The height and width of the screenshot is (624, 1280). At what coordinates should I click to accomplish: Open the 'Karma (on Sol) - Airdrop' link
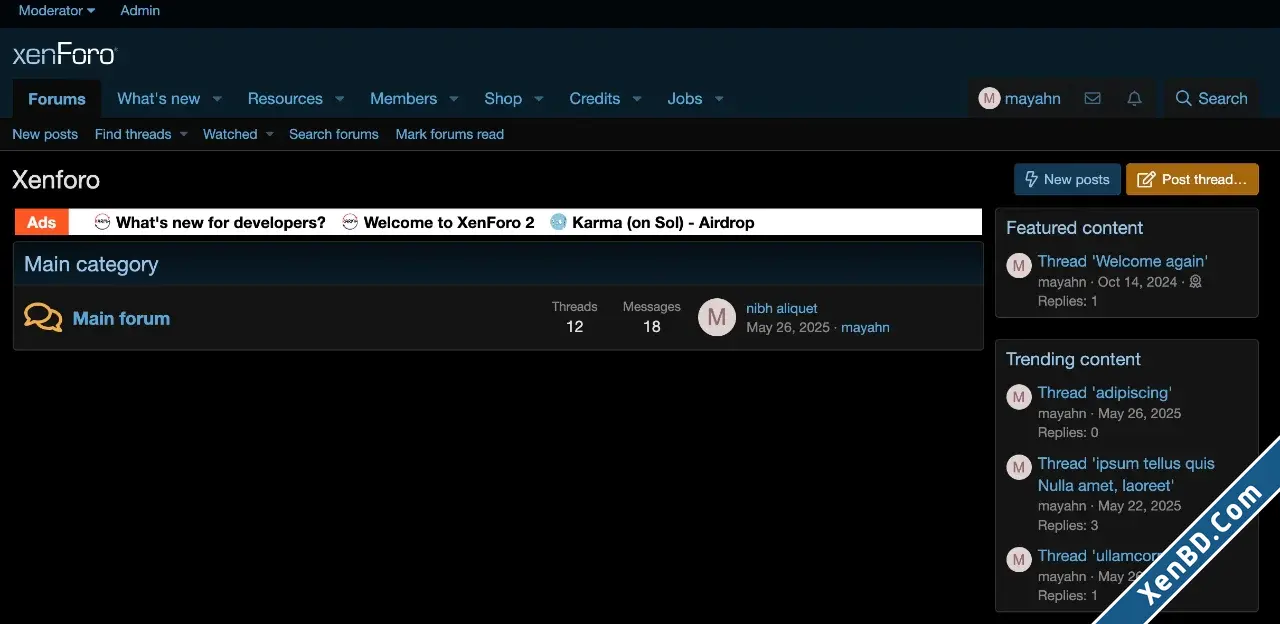coord(663,222)
